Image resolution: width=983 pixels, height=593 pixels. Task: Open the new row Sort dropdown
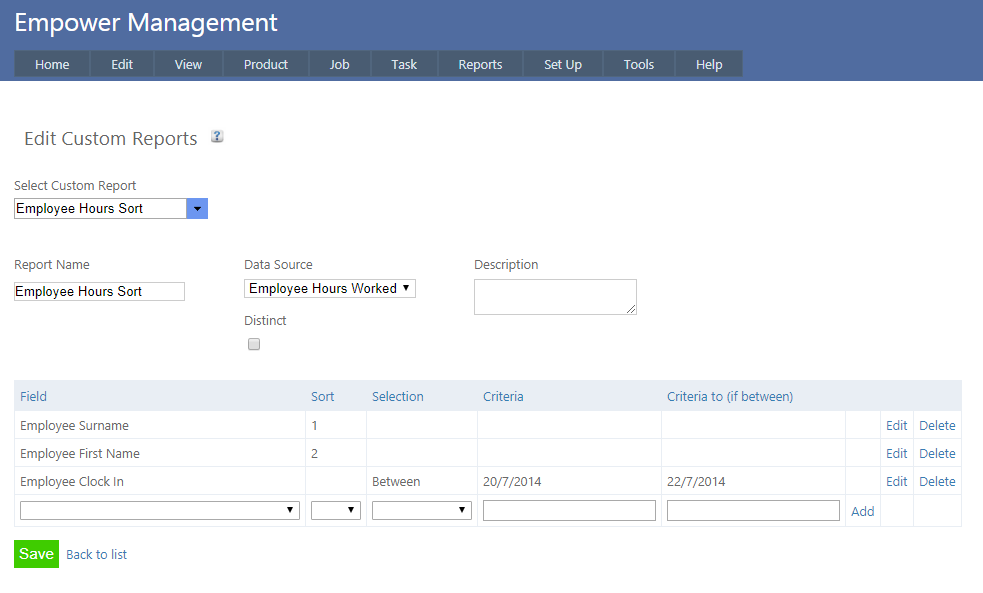(335, 510)
